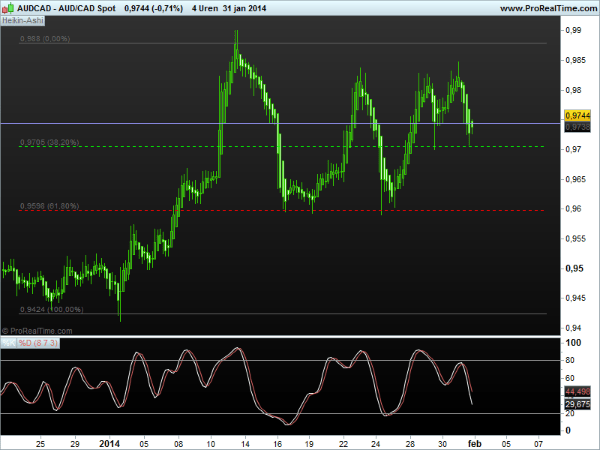Click the 0,9424 (100,00%) Fibonacci label
Image resolution: width=600 pixels, height=450 pixels.
pos(52,309)
